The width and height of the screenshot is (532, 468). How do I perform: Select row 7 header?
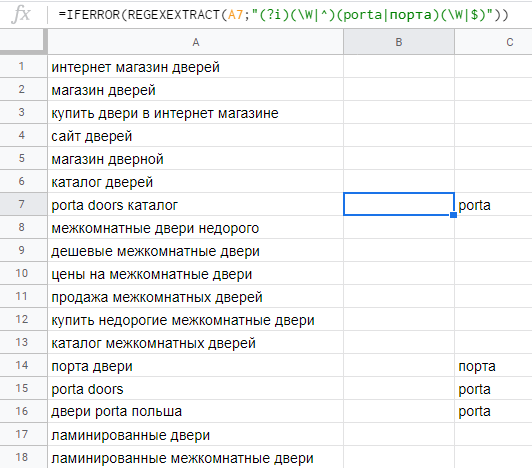[23, 204]
